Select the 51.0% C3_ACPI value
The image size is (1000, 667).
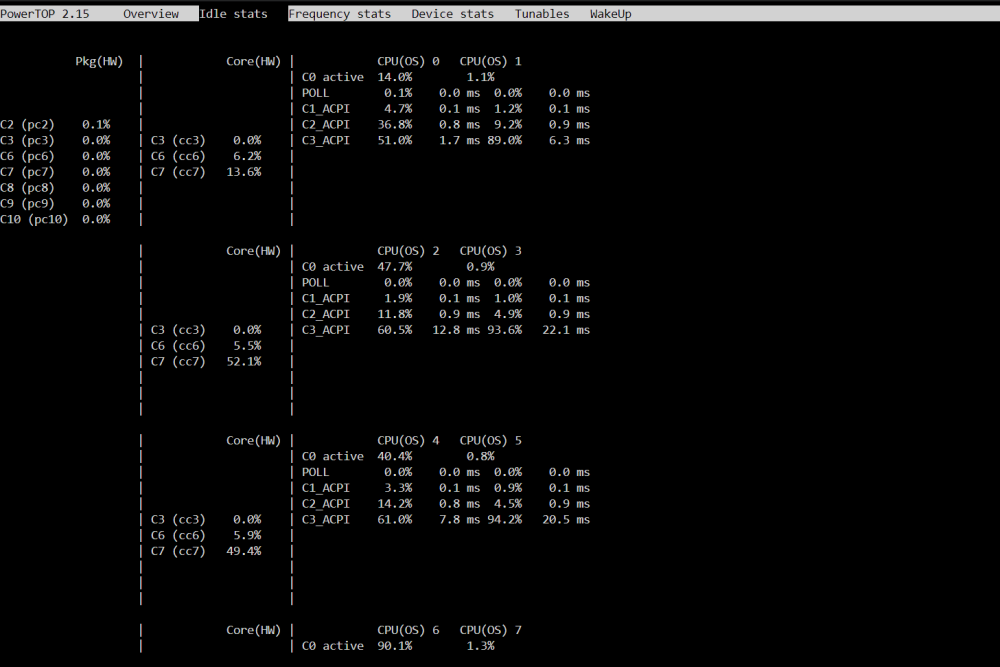tap(395, 141)
